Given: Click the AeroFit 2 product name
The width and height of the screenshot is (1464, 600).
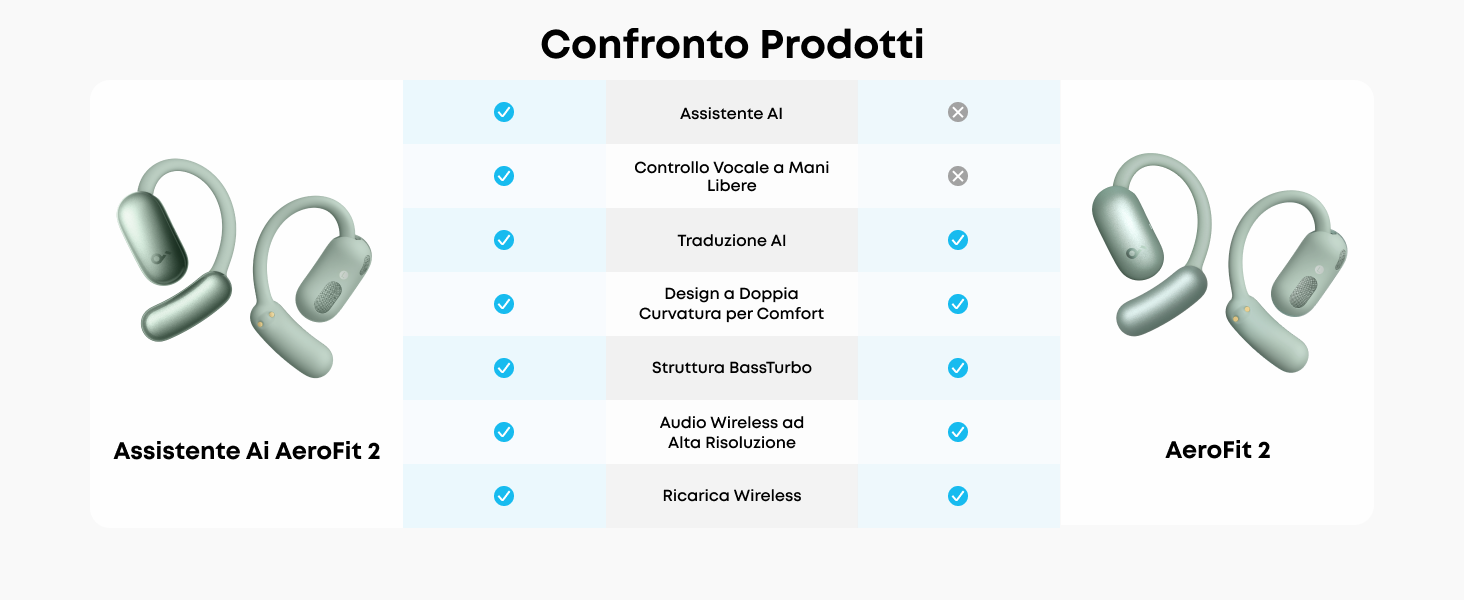Looking at the screenshot, I should [1217, 451].
